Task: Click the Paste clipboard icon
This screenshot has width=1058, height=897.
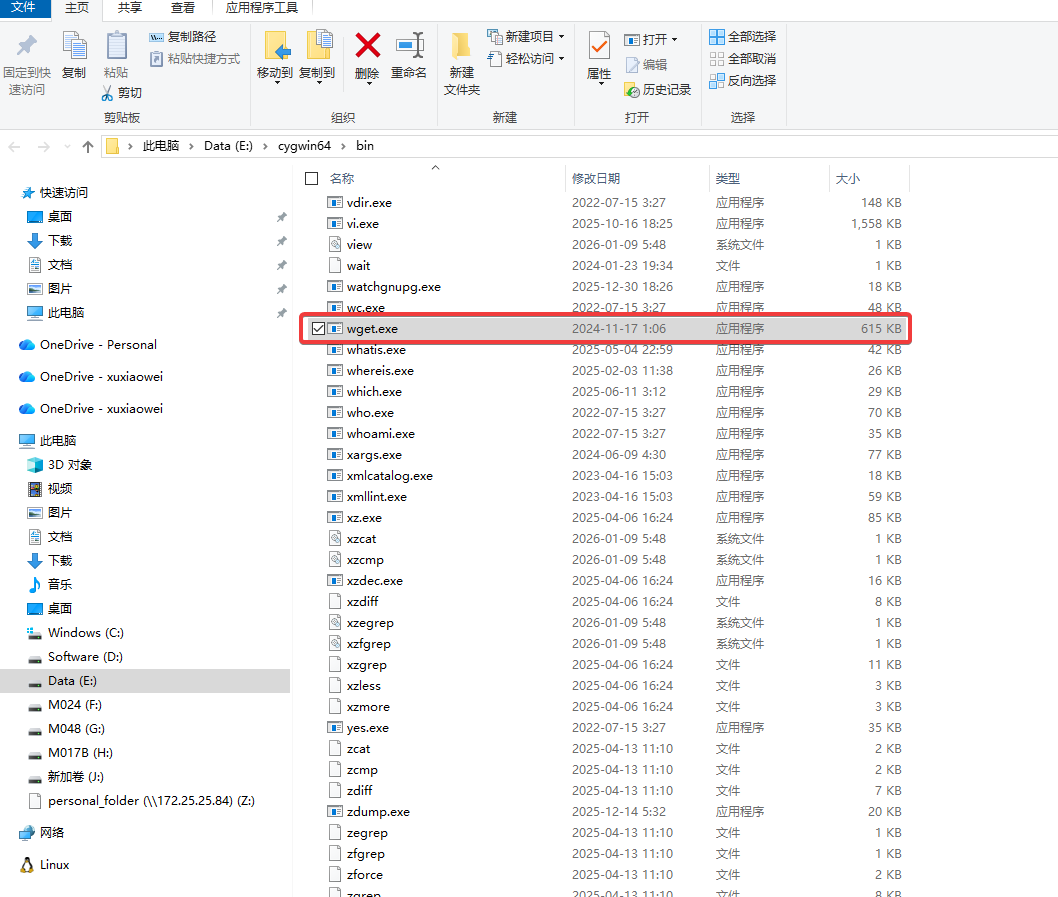Action: 116,46
